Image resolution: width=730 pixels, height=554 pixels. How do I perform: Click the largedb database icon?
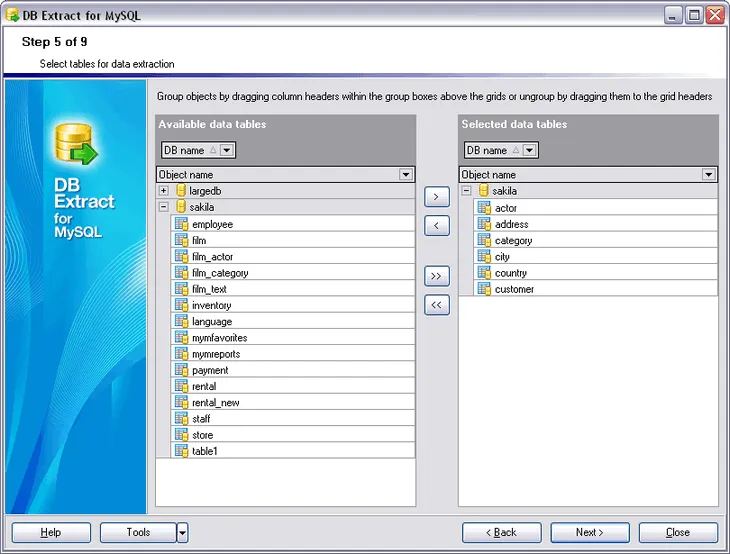(x=181, y=190)
